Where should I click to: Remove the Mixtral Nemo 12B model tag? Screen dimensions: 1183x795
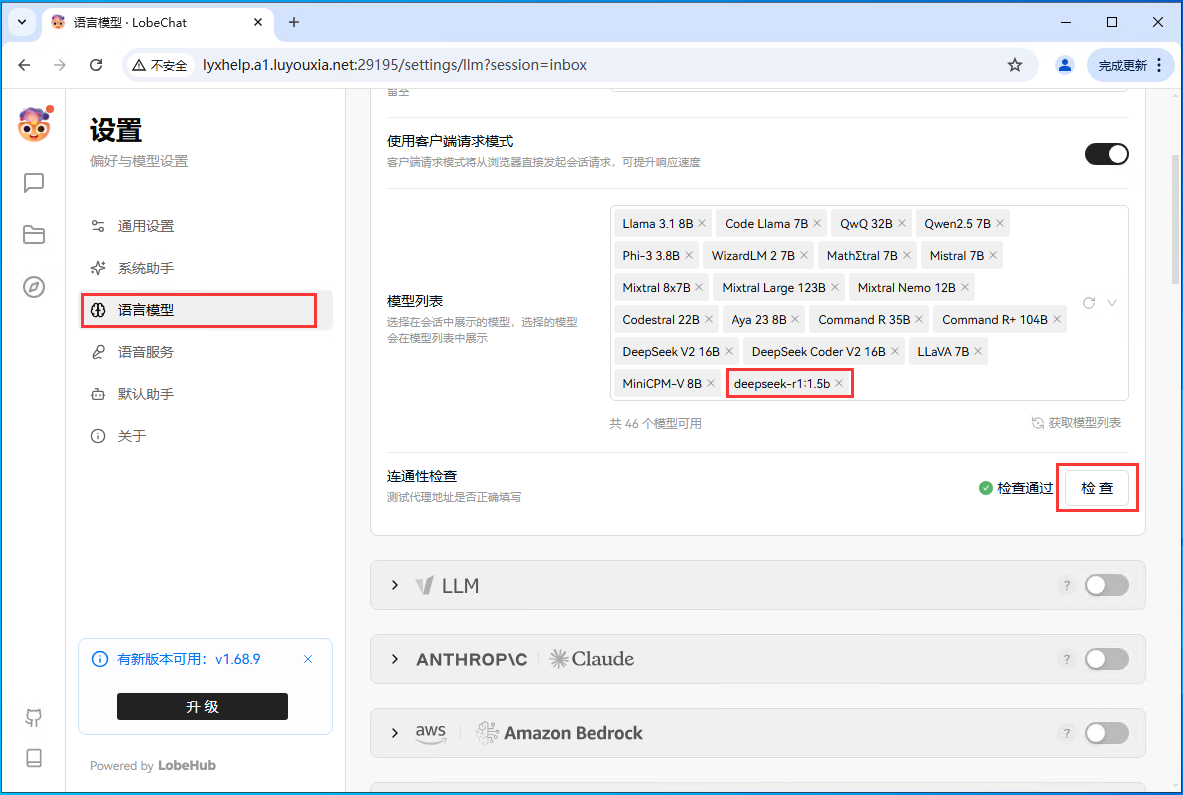pos(964,287)
